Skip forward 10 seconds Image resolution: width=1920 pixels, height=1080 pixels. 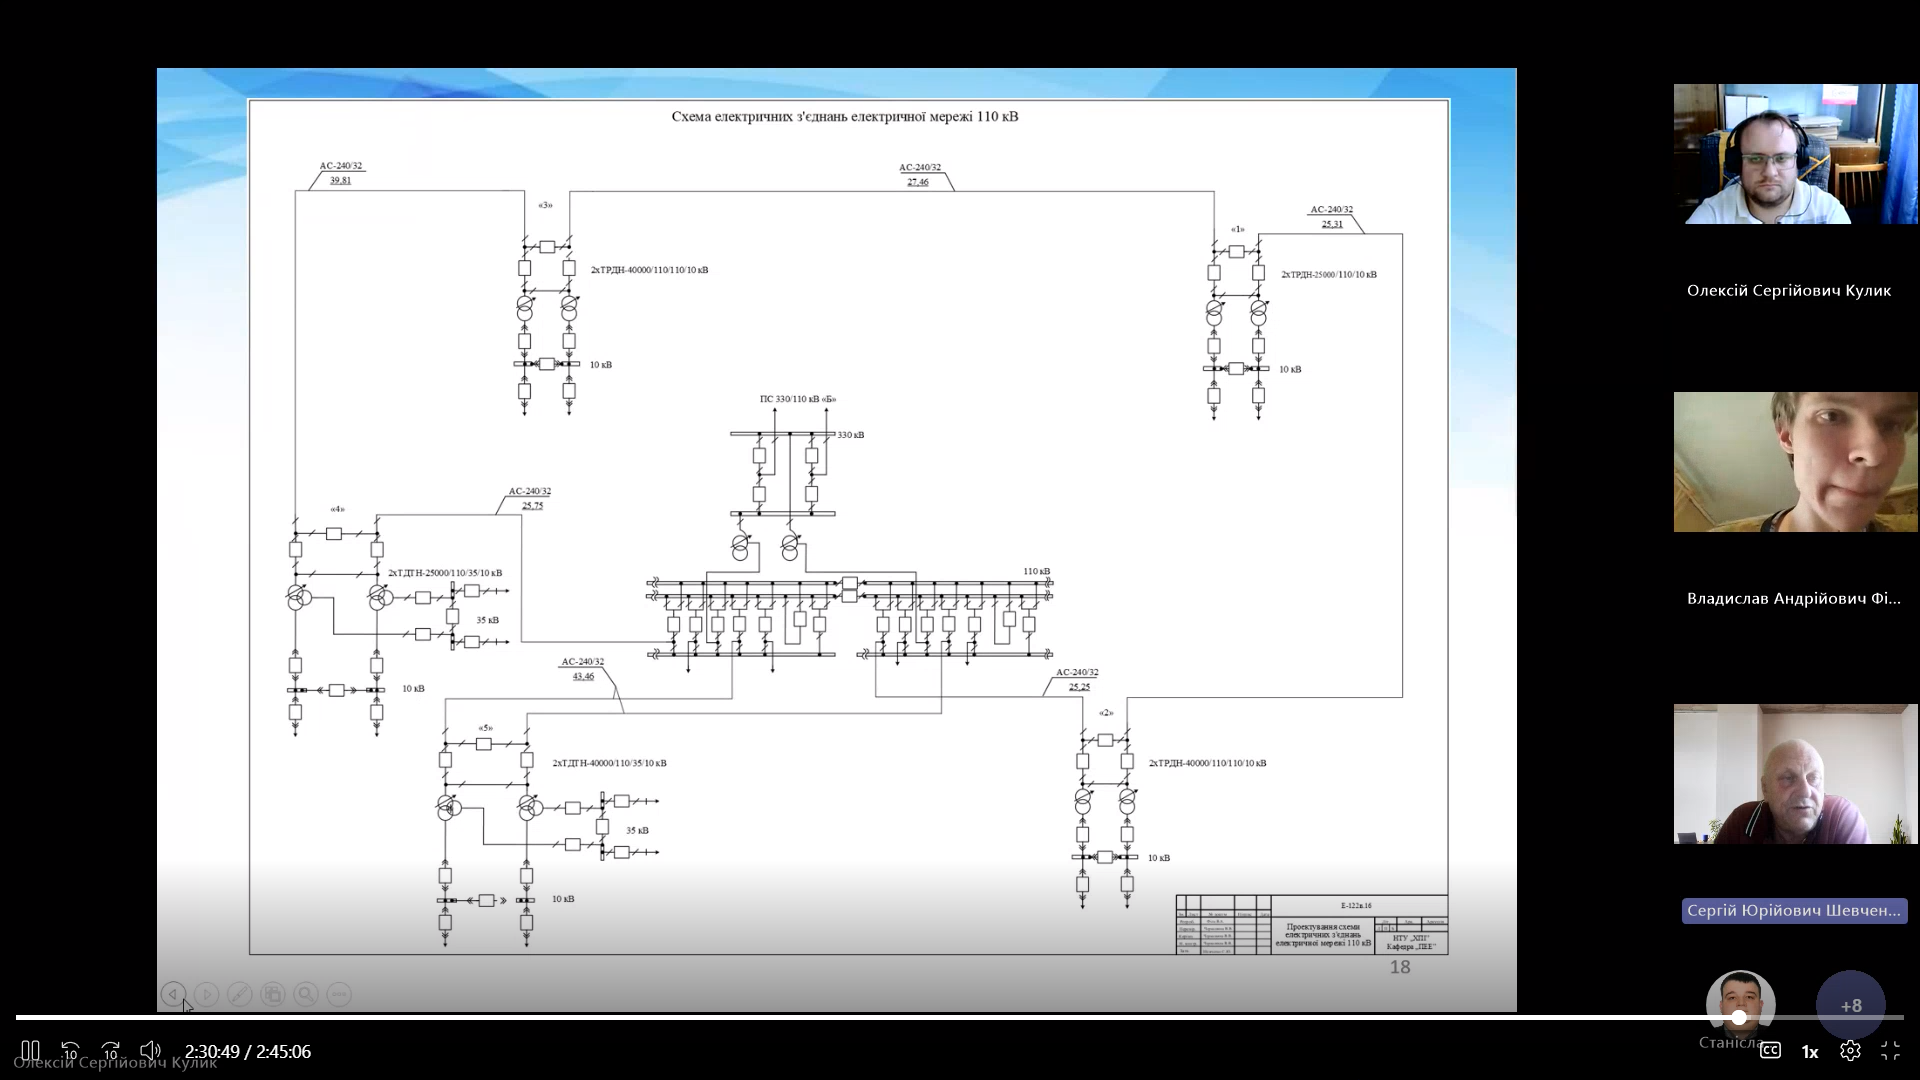coord(111,1051)
